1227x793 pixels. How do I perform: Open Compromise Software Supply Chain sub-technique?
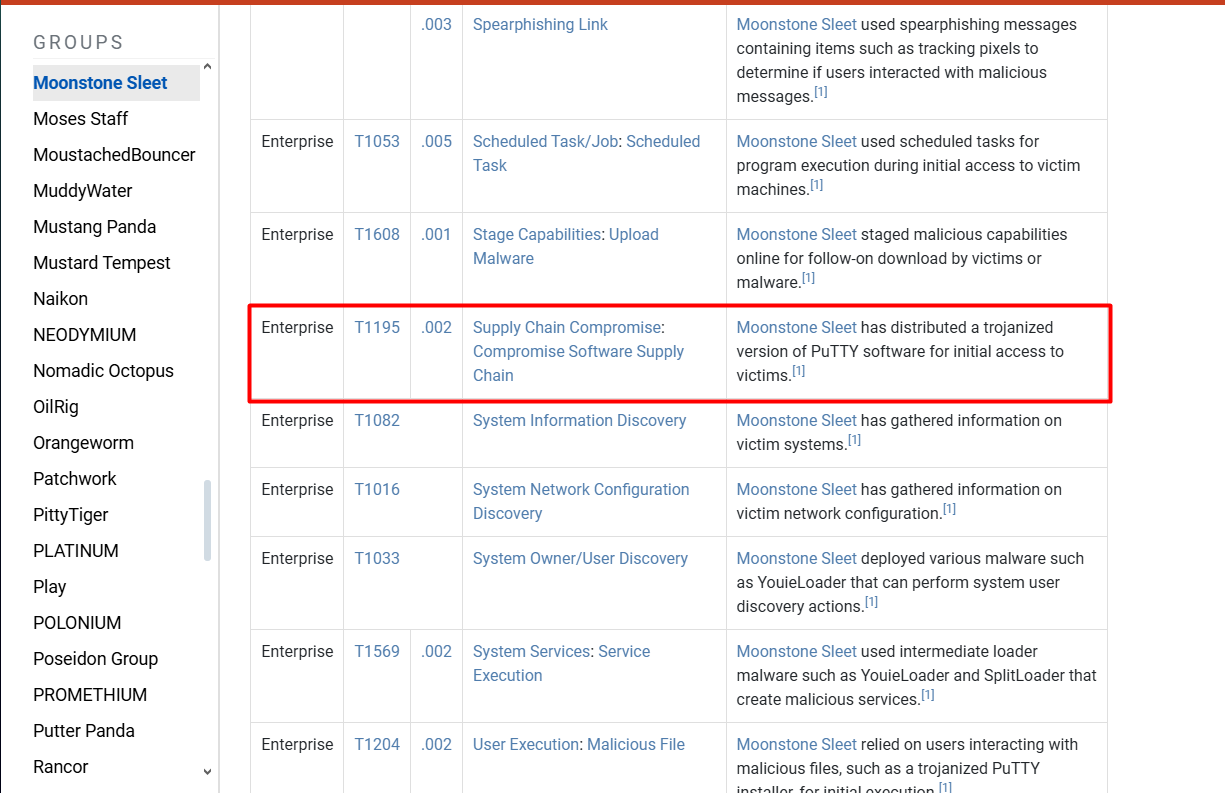pyautogui.click(x=578, y=364)
